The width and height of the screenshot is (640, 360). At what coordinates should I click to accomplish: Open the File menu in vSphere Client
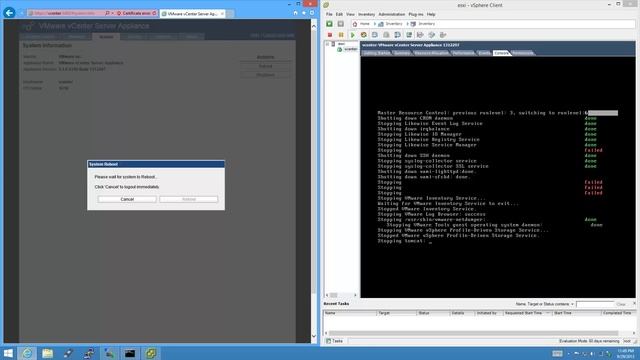click(329, 14)
